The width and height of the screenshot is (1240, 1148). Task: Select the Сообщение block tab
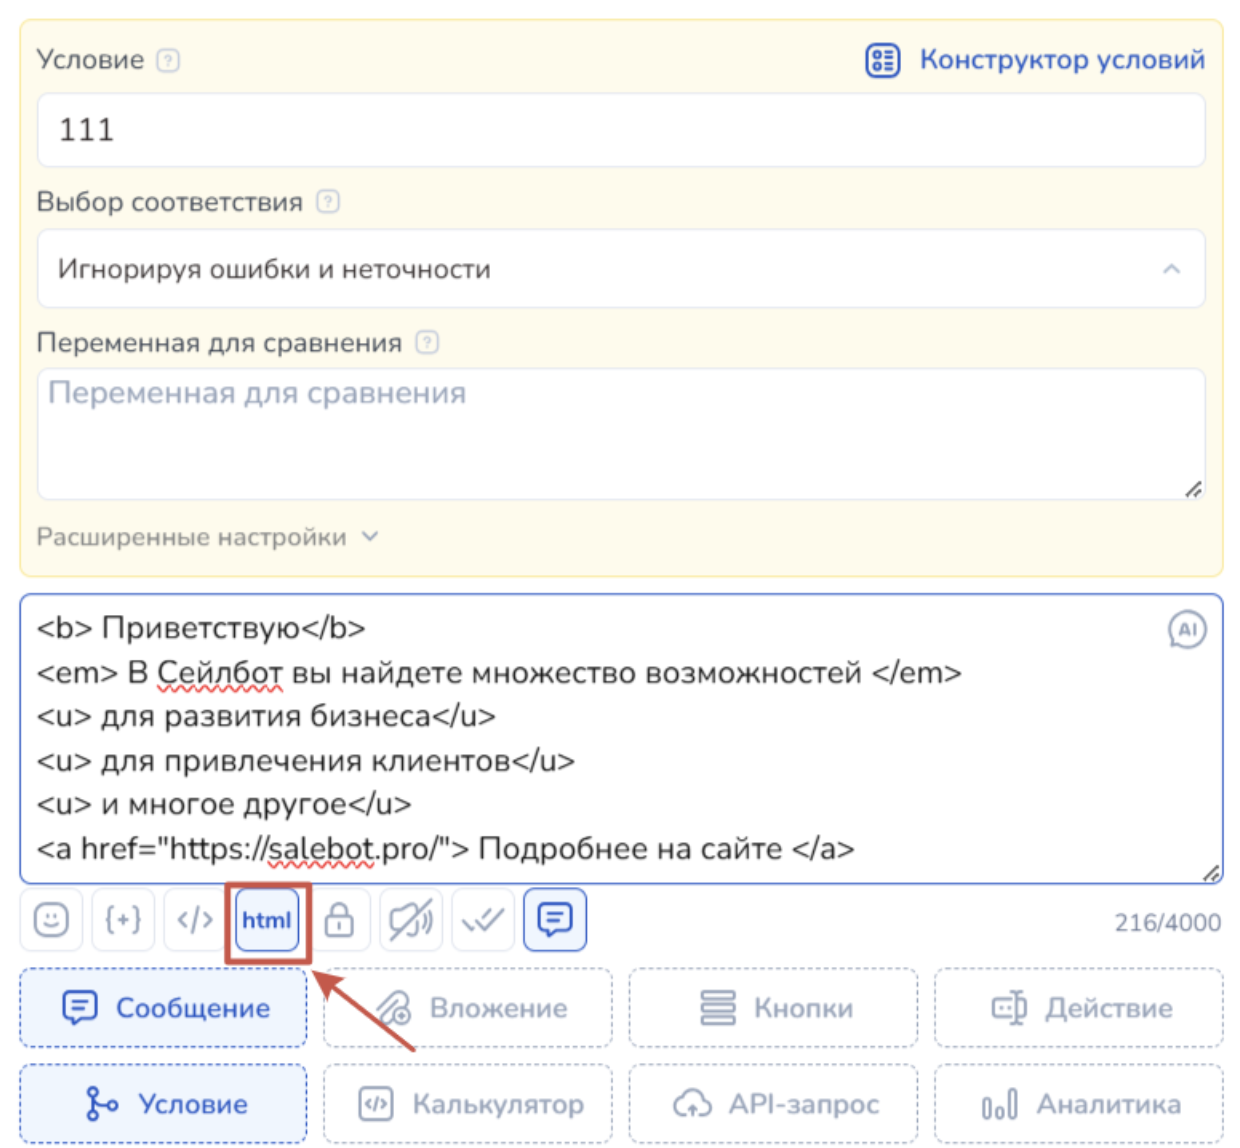coord(164,1008)
